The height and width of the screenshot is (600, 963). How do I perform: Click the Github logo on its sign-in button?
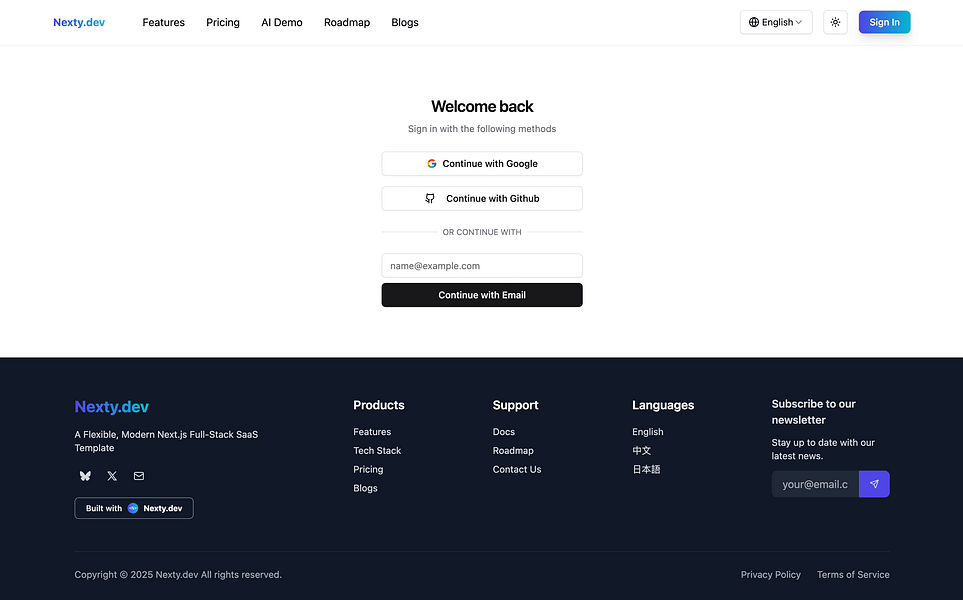(x=429, y=198)
